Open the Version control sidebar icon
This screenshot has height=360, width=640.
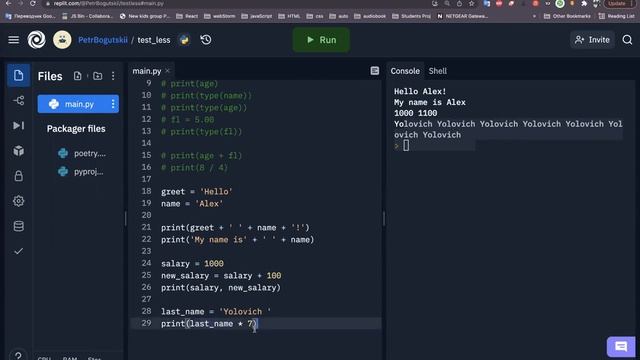(18, 100)
